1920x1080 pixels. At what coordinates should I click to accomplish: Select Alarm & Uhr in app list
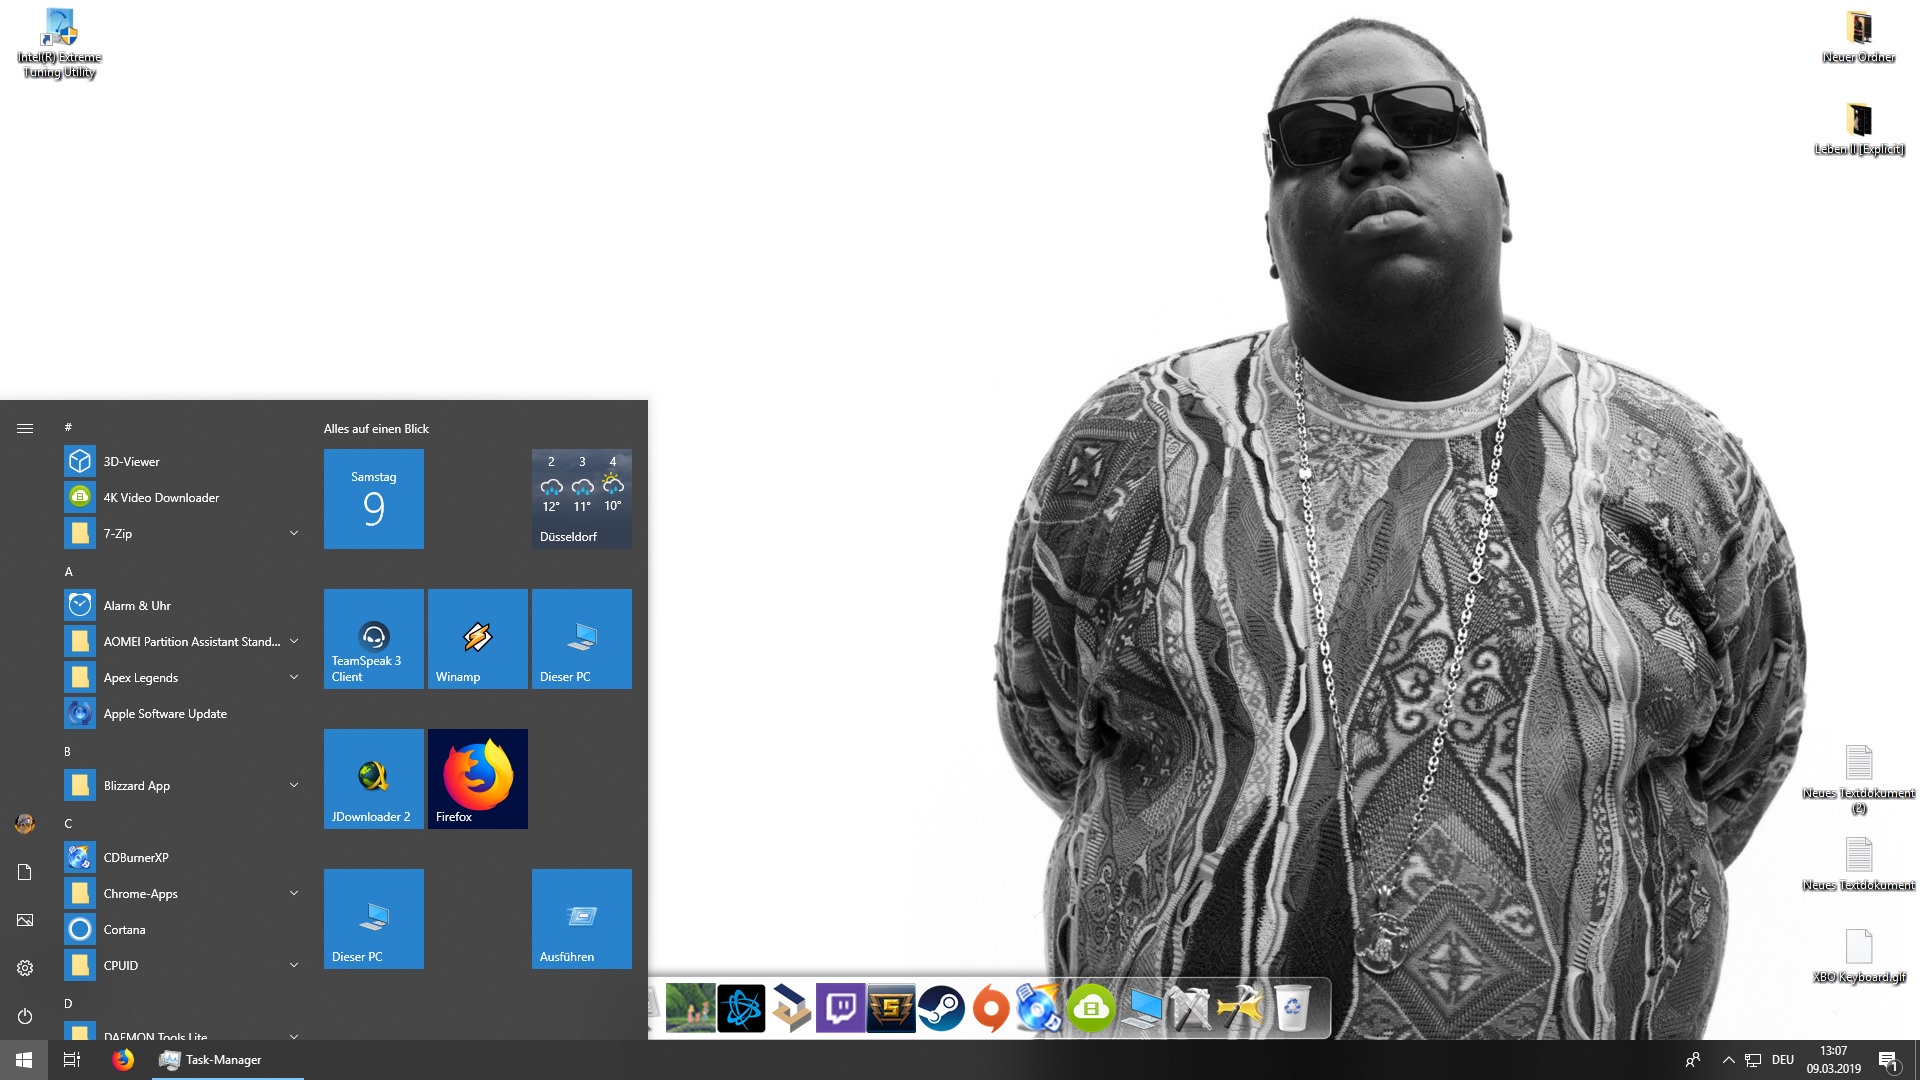pyautogui.click(x=137, y=605)
